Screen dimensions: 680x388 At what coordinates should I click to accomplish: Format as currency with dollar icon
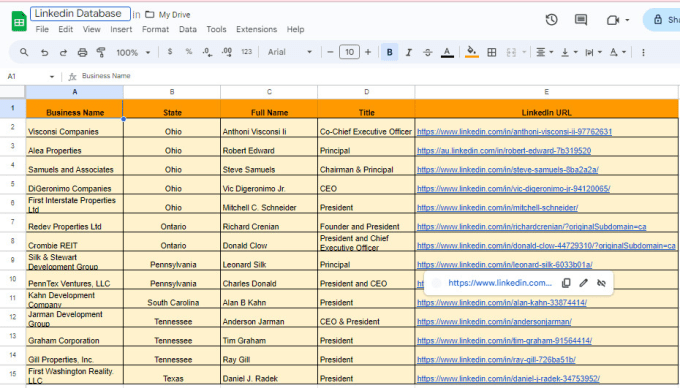(x=170, y=52)
